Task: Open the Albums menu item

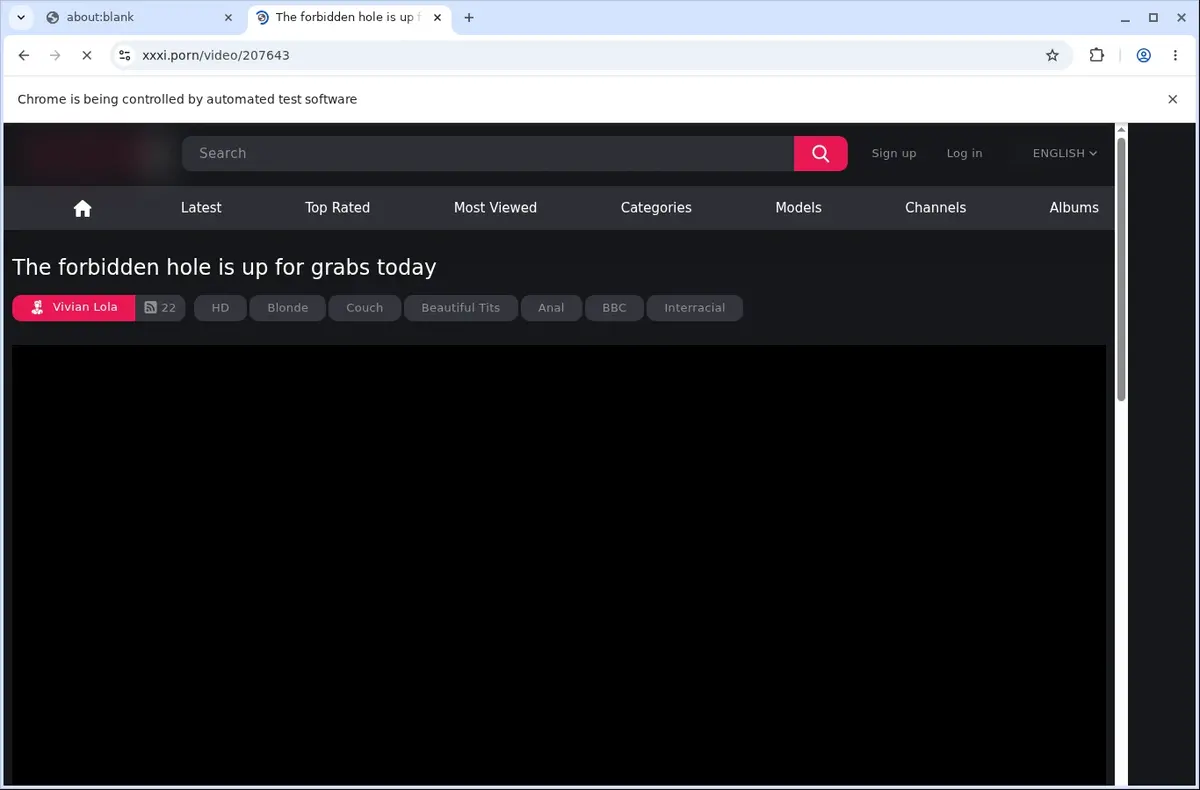Action: pyautogui.click(x=1074, y=208)
